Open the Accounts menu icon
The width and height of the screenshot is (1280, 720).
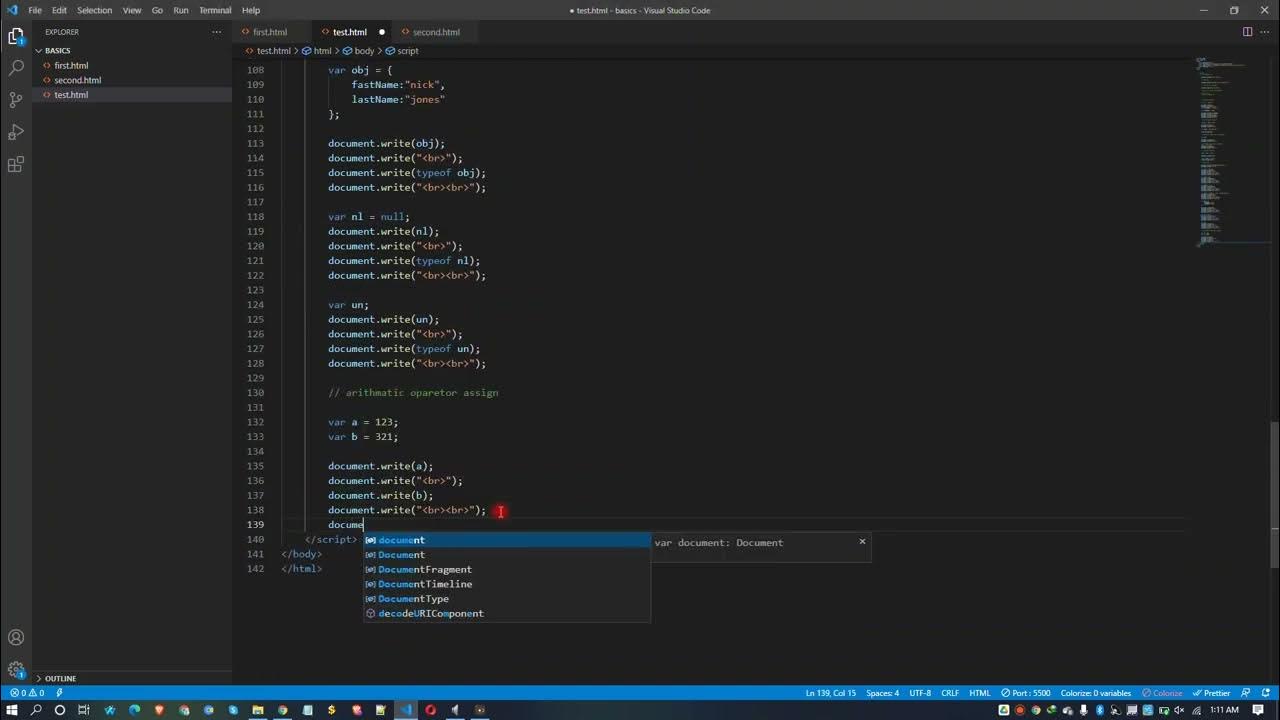(x=16, y=637)
